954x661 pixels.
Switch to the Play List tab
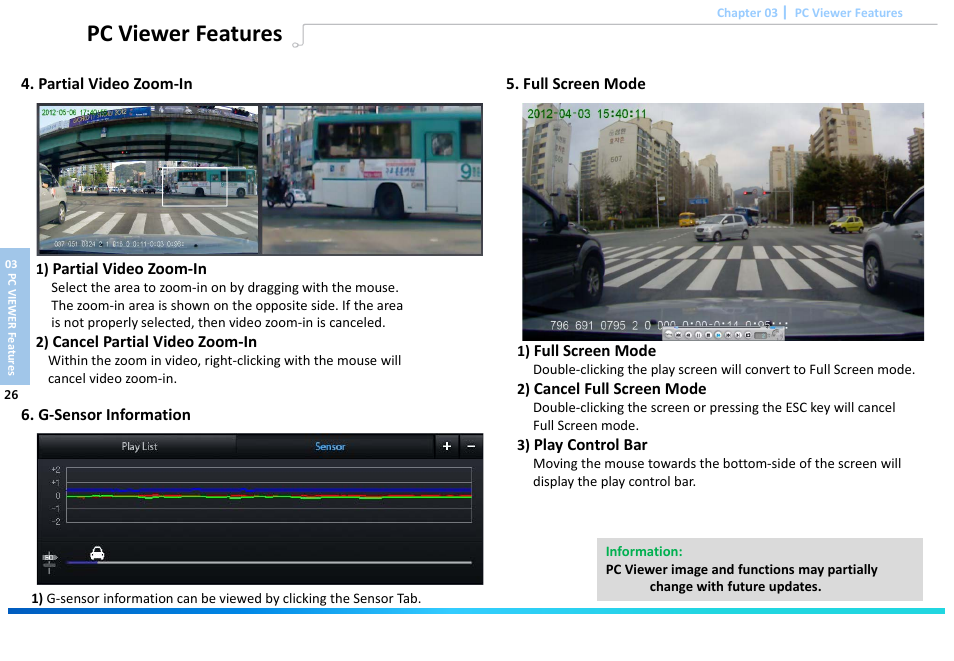pos(139,446)
